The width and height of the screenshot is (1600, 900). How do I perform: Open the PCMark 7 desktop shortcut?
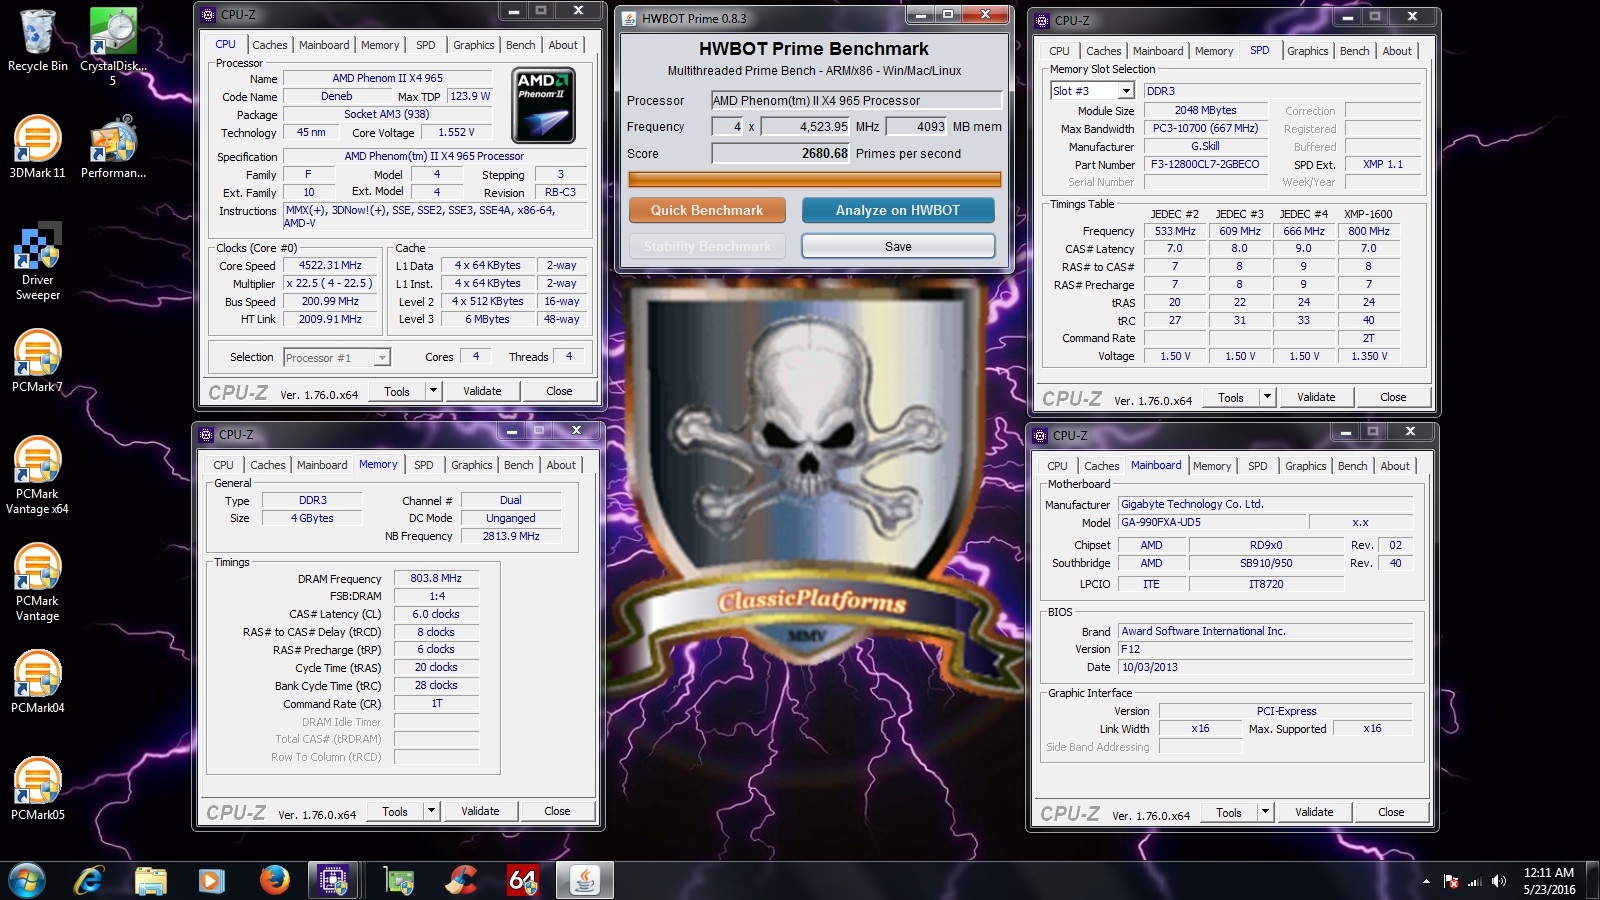point(37,361)
